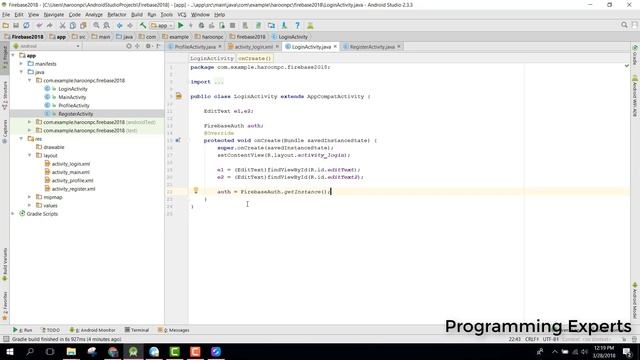Click the Copy toolbar icon
The width and height of the screenshot is (640, 360).
click(73, 25)
